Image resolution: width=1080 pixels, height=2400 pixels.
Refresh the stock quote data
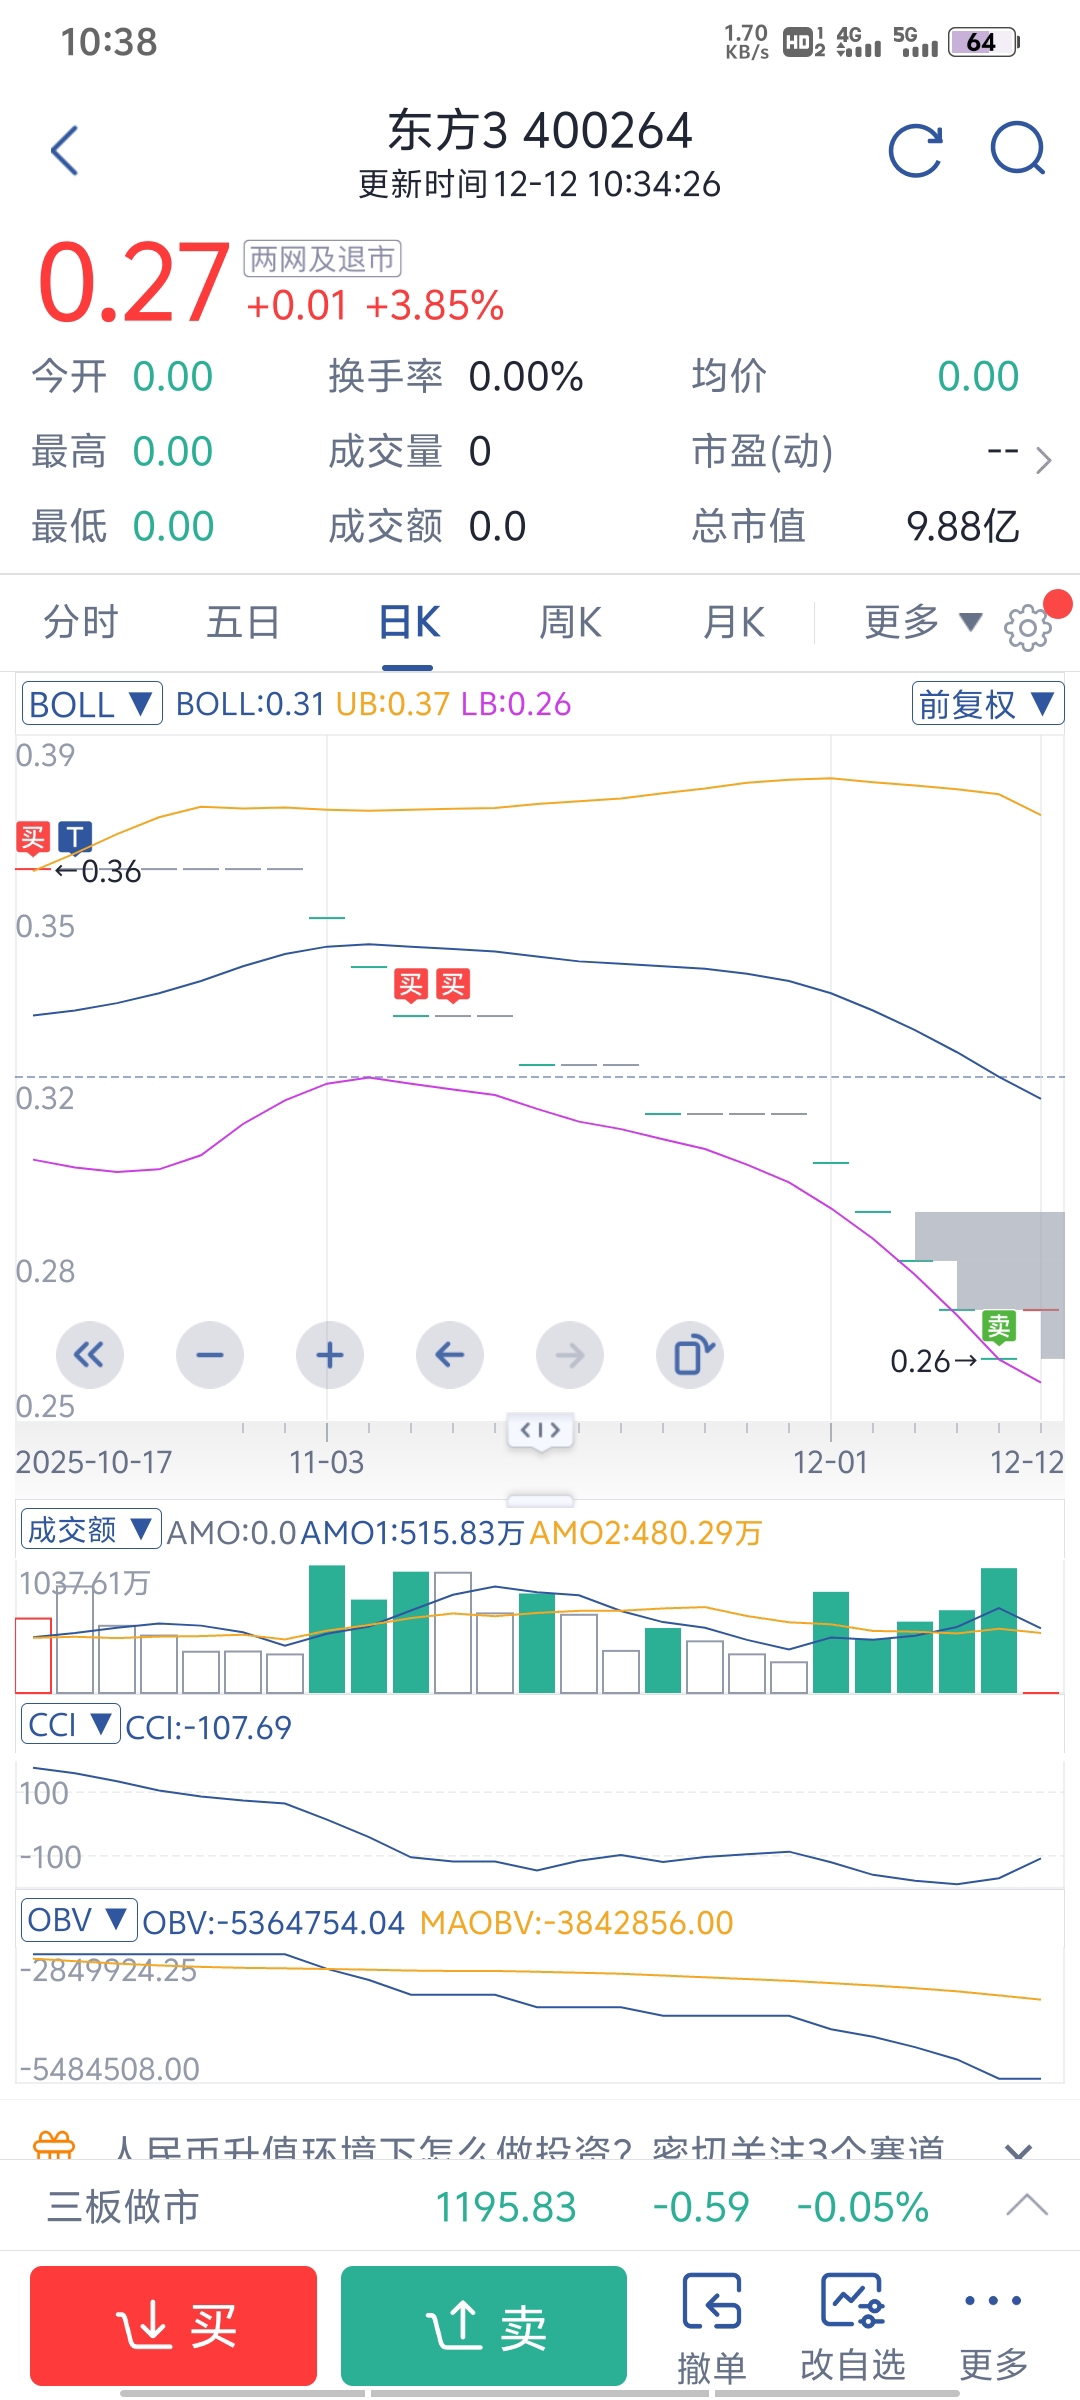click(915, 151)
